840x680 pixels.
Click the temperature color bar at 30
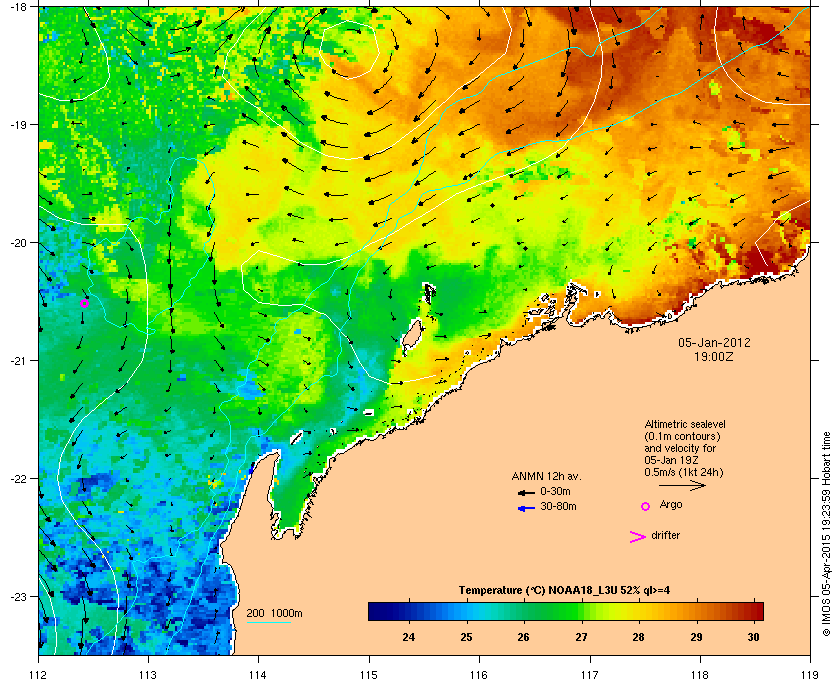[x=754, y=611]
